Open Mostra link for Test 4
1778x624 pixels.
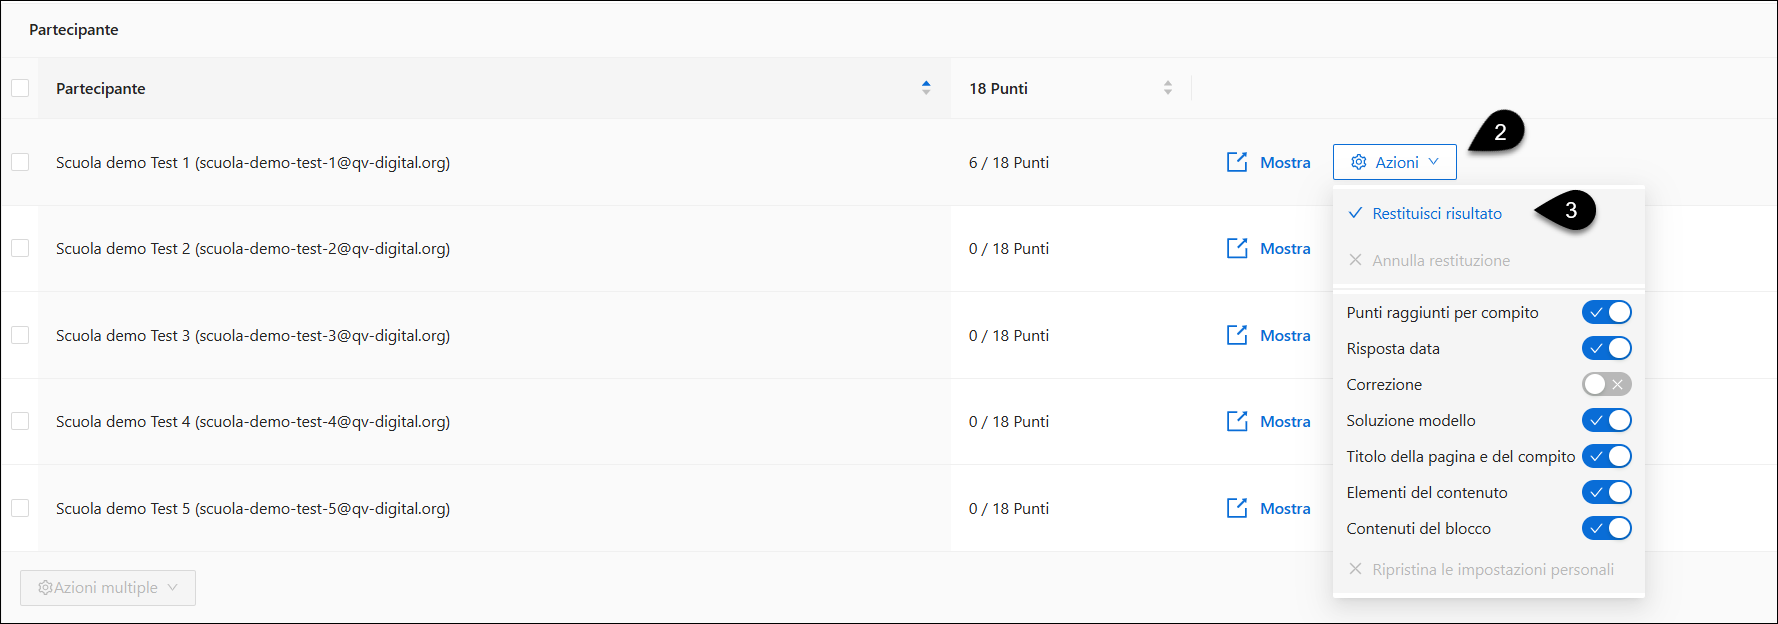pyautogui.click(x=1285, y=422)
